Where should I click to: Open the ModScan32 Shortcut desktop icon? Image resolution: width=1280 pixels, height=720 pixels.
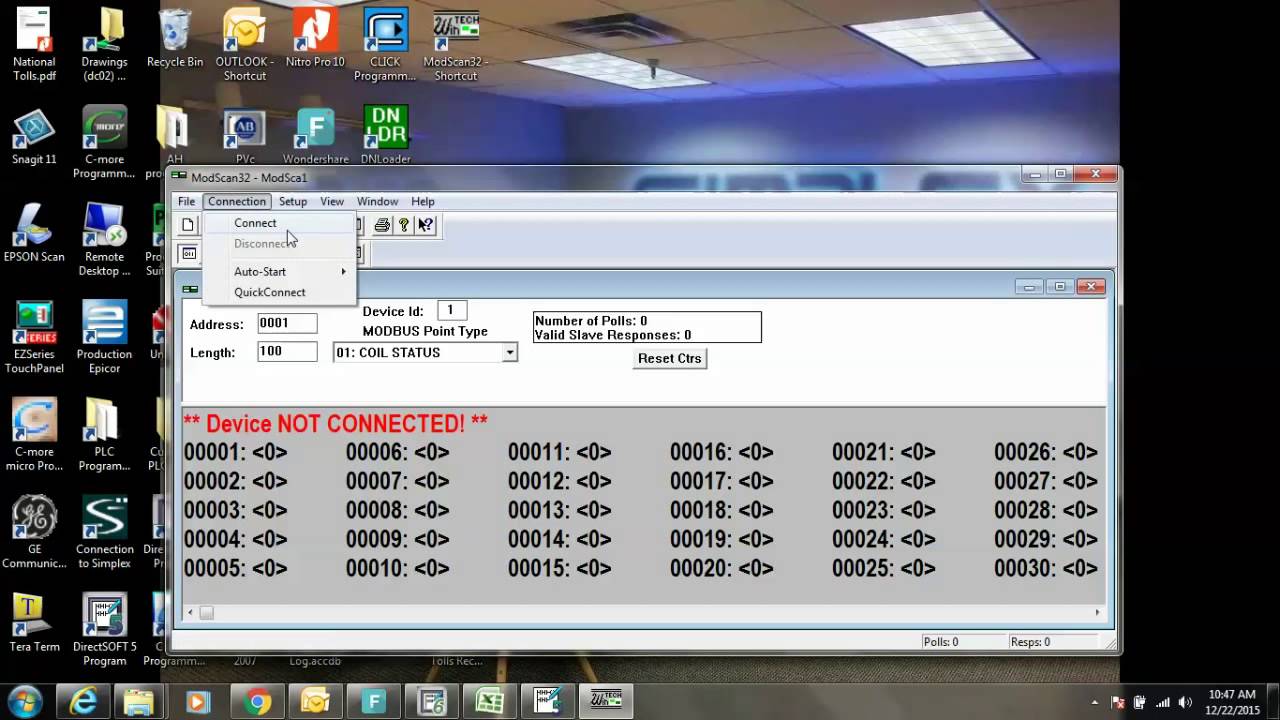[x=455, y=44]
